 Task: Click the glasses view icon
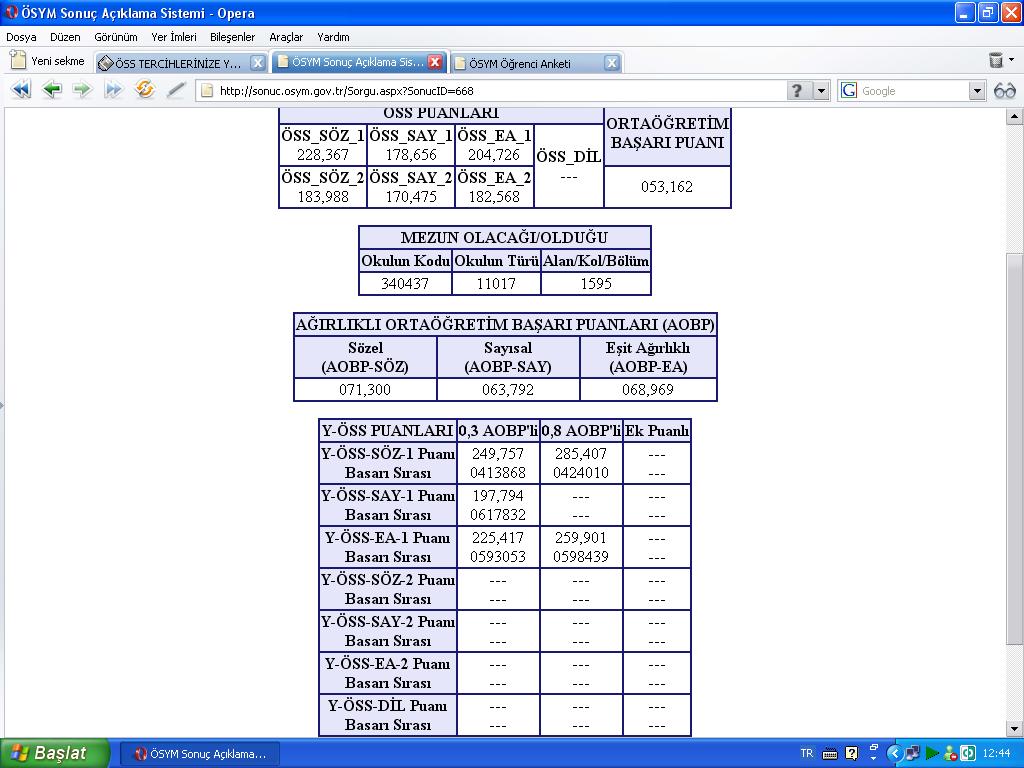point(1004,91)
